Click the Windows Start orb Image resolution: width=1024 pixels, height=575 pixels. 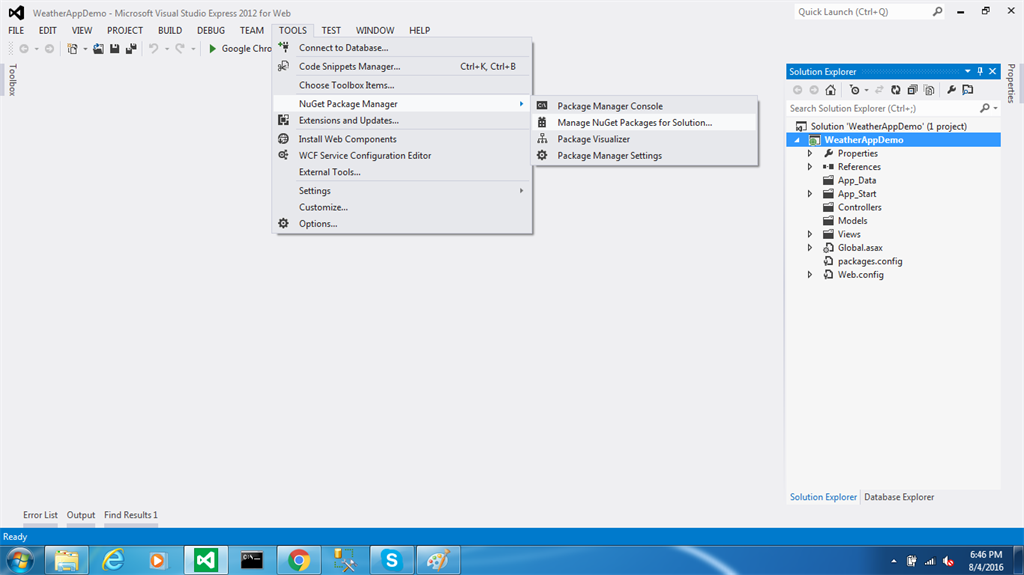[x=20, y=561]
